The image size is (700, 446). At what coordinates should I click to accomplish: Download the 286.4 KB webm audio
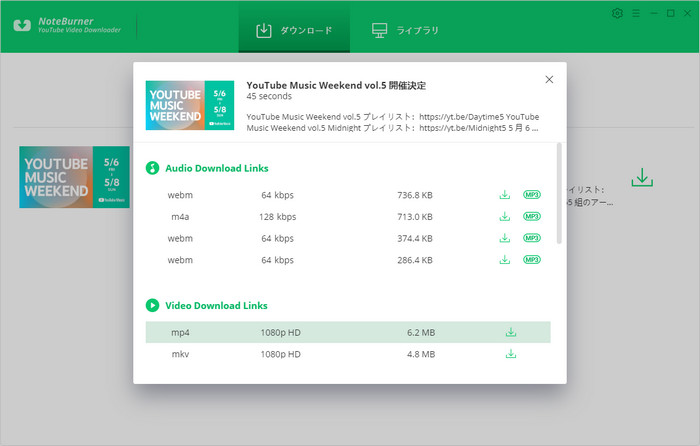click(504, 259)
